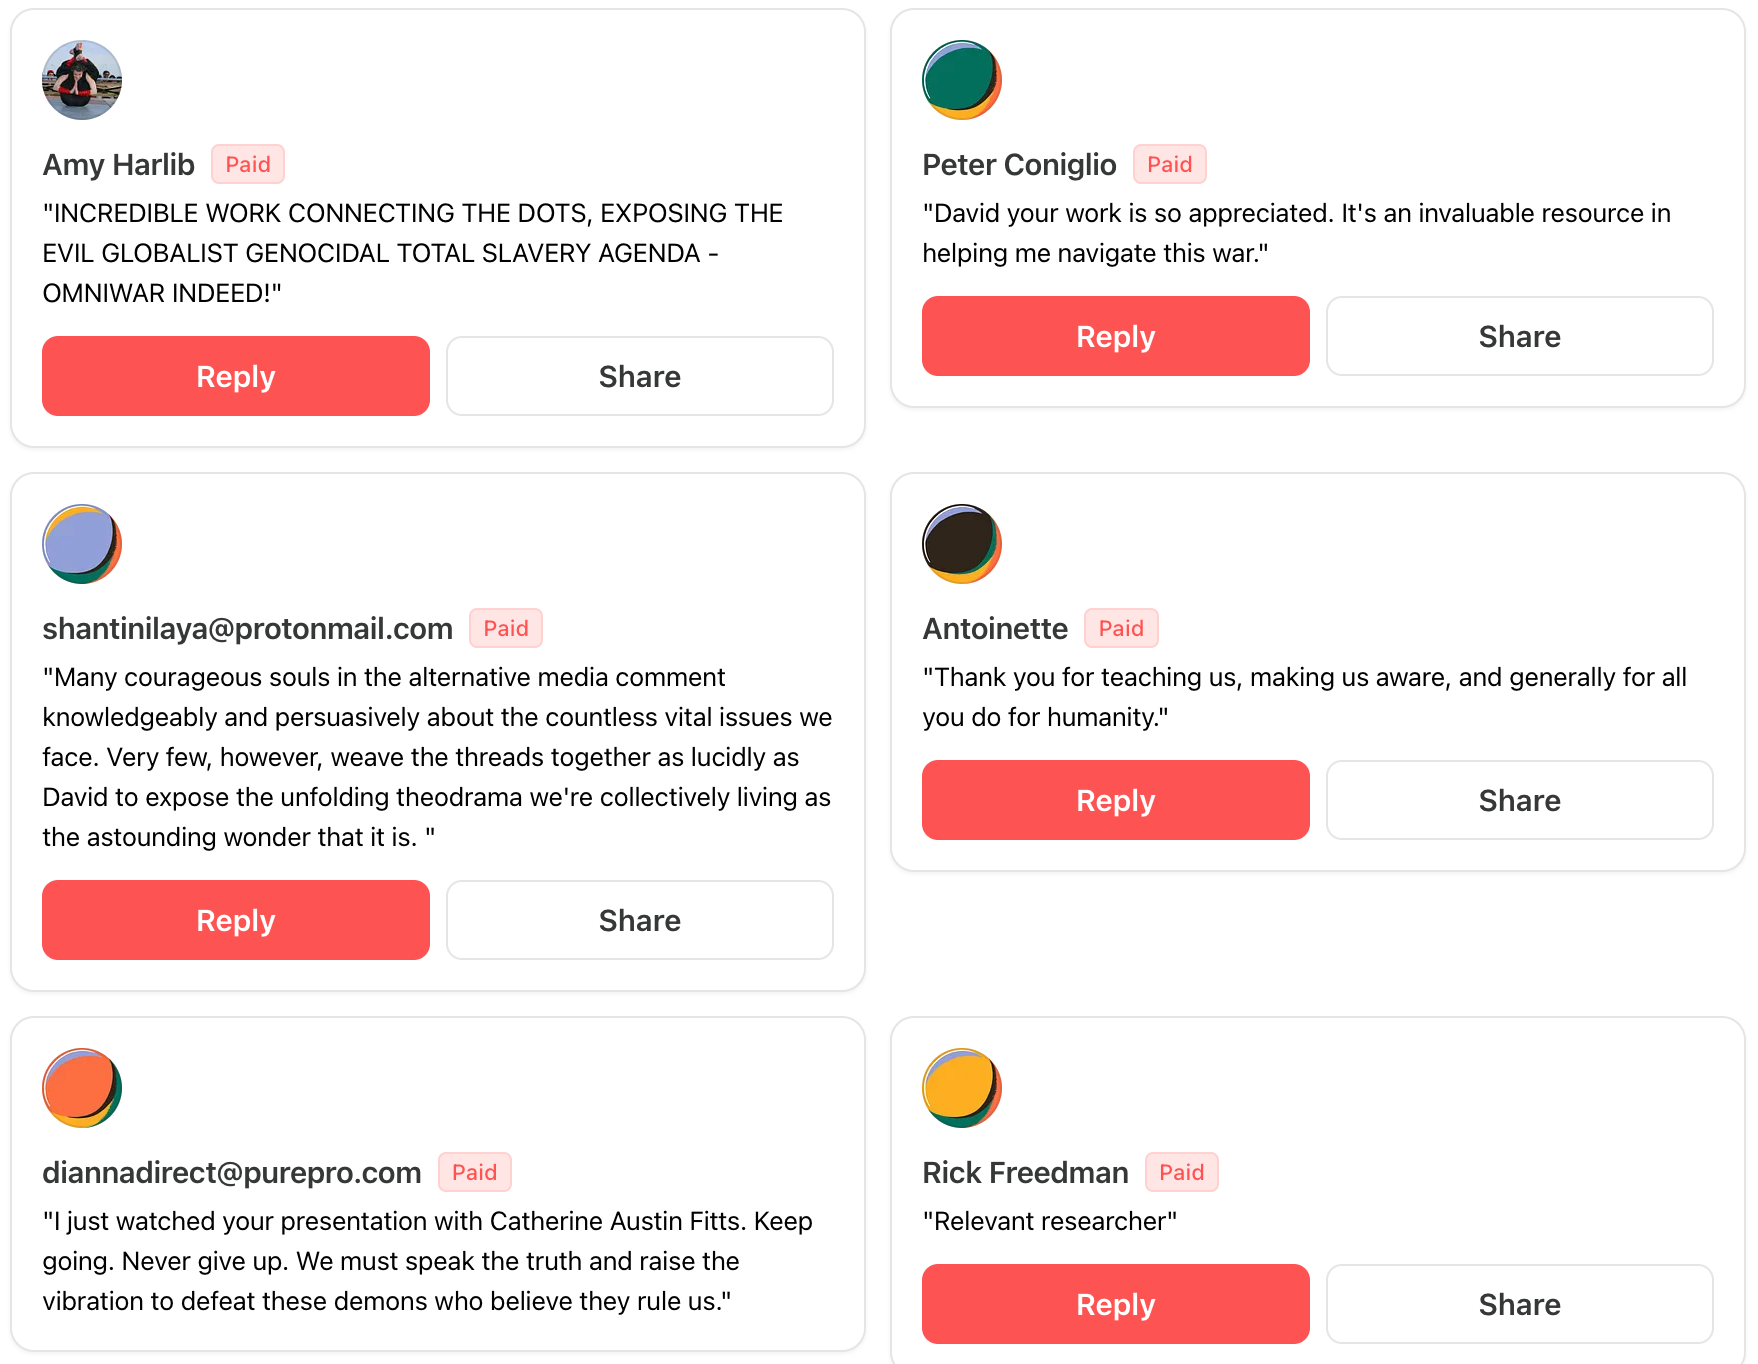Screen dimensions: 1758x1364
Task: Click the Paid badge beside Amy Harlib
Action: pos(248,165)
